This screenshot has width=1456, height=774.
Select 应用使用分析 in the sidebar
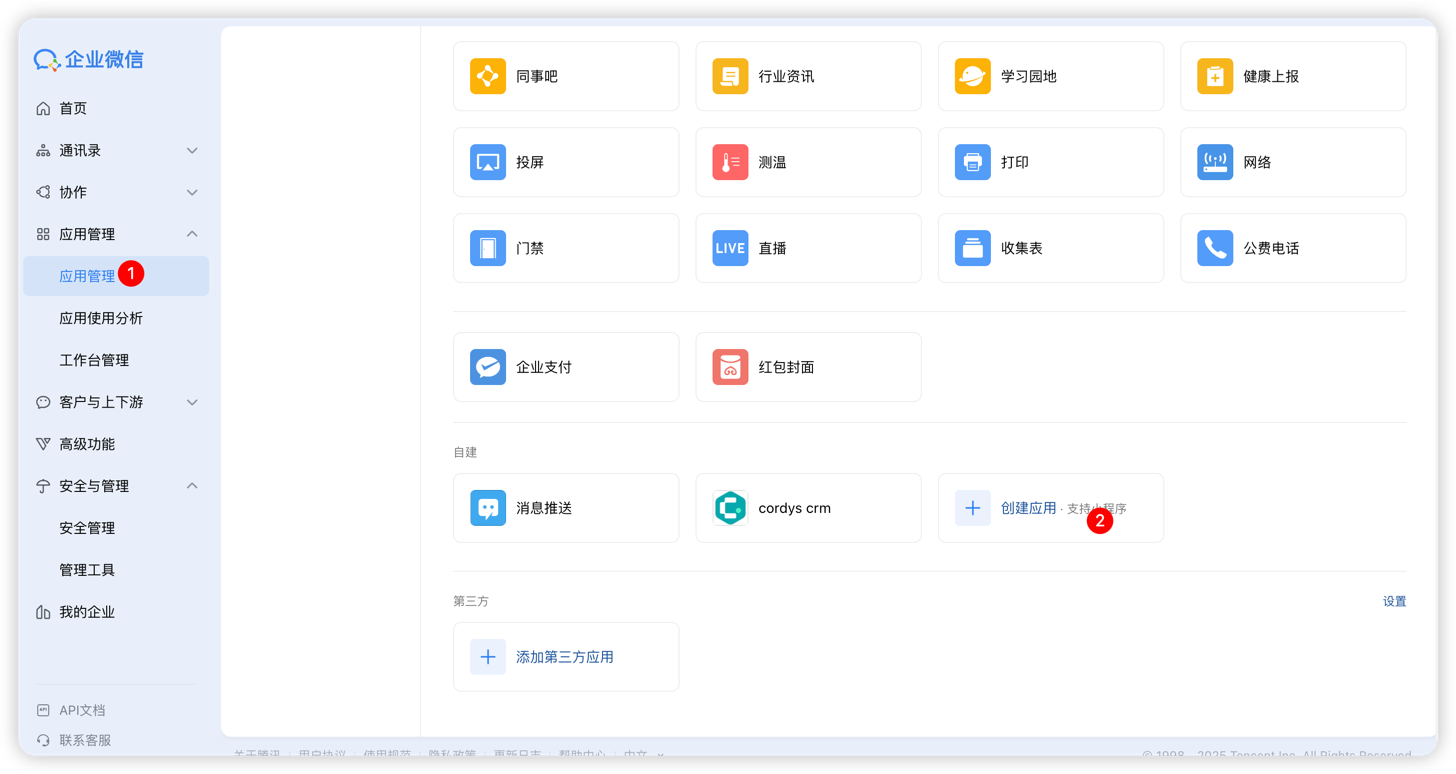coord(101,318)
